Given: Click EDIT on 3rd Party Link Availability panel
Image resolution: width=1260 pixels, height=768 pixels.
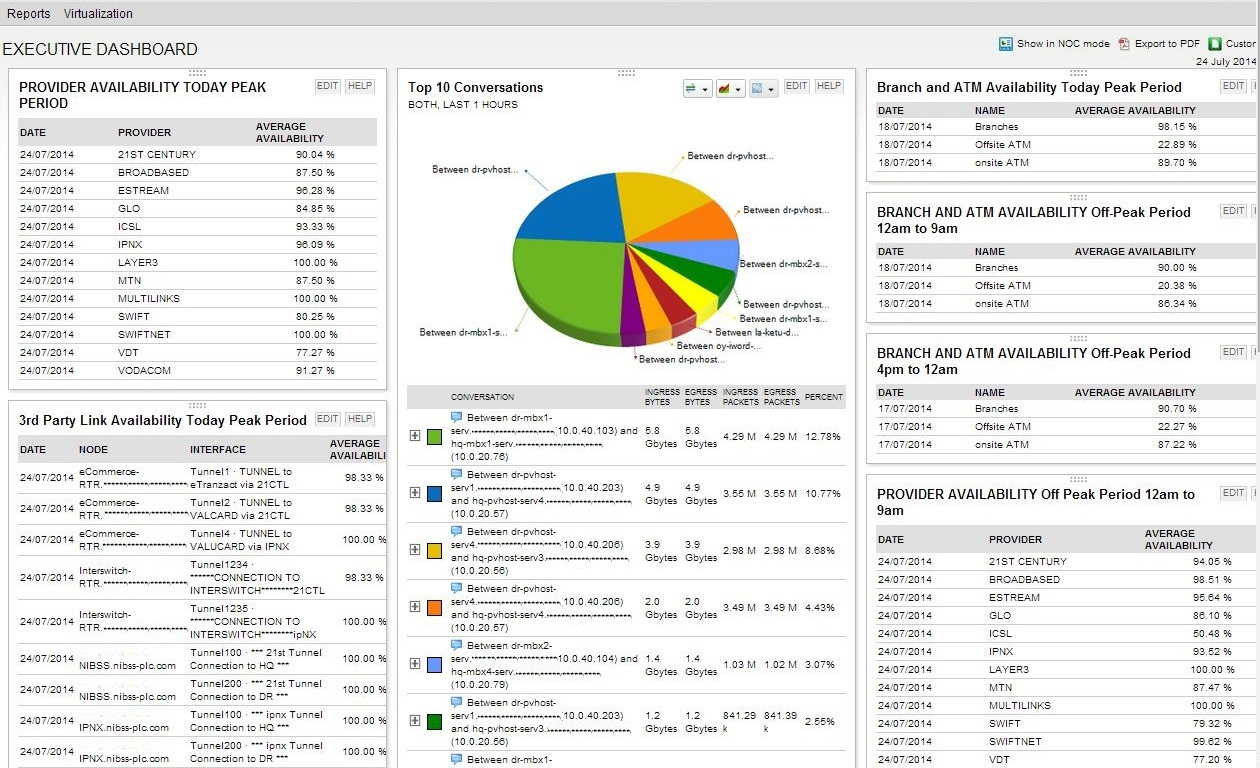Looking at the screenshot, I should pyautogui.click(x=328, y=419).
